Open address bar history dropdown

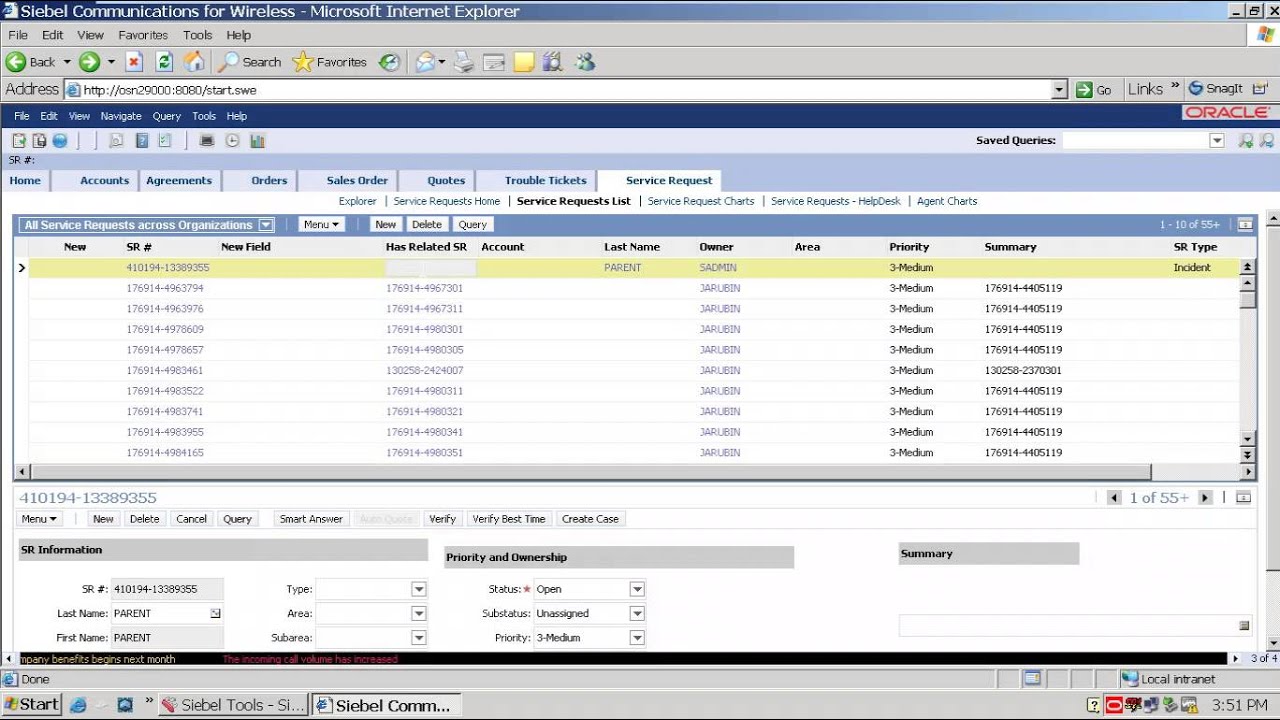1060,89
